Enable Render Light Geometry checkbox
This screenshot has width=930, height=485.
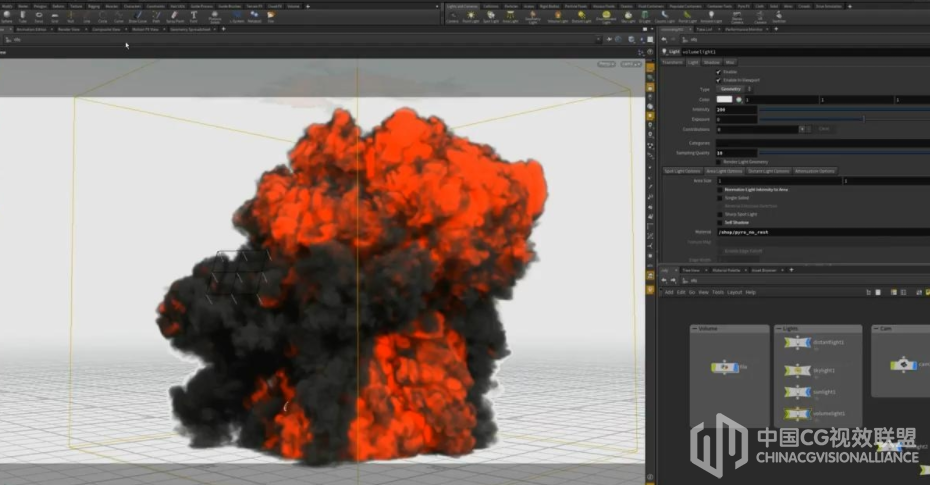click(x=719, y=162)
